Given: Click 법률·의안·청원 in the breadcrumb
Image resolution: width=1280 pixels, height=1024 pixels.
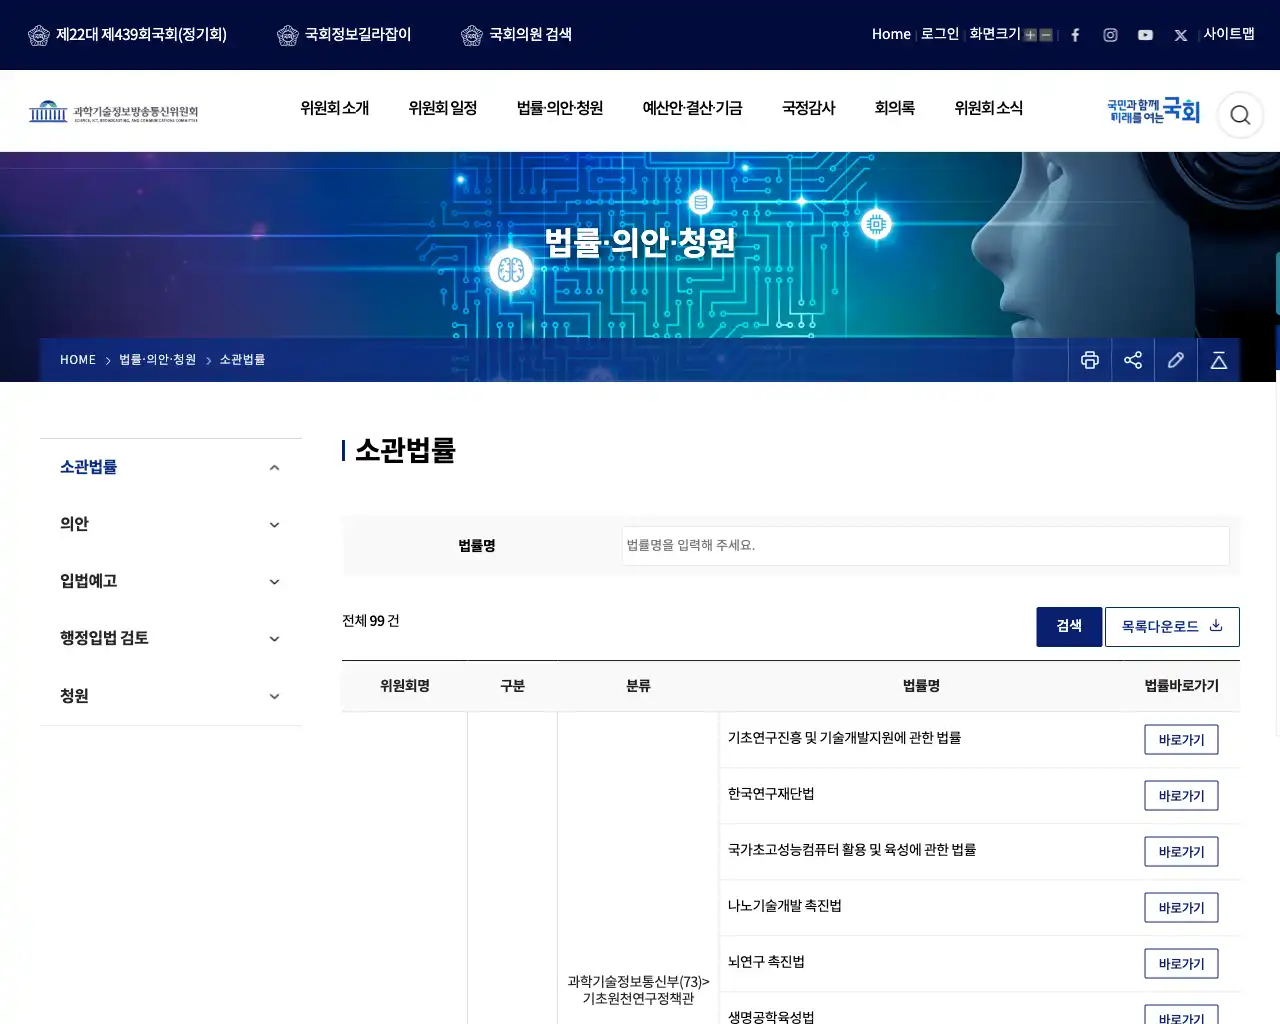Looking at the screenshot, I should 158,360.
